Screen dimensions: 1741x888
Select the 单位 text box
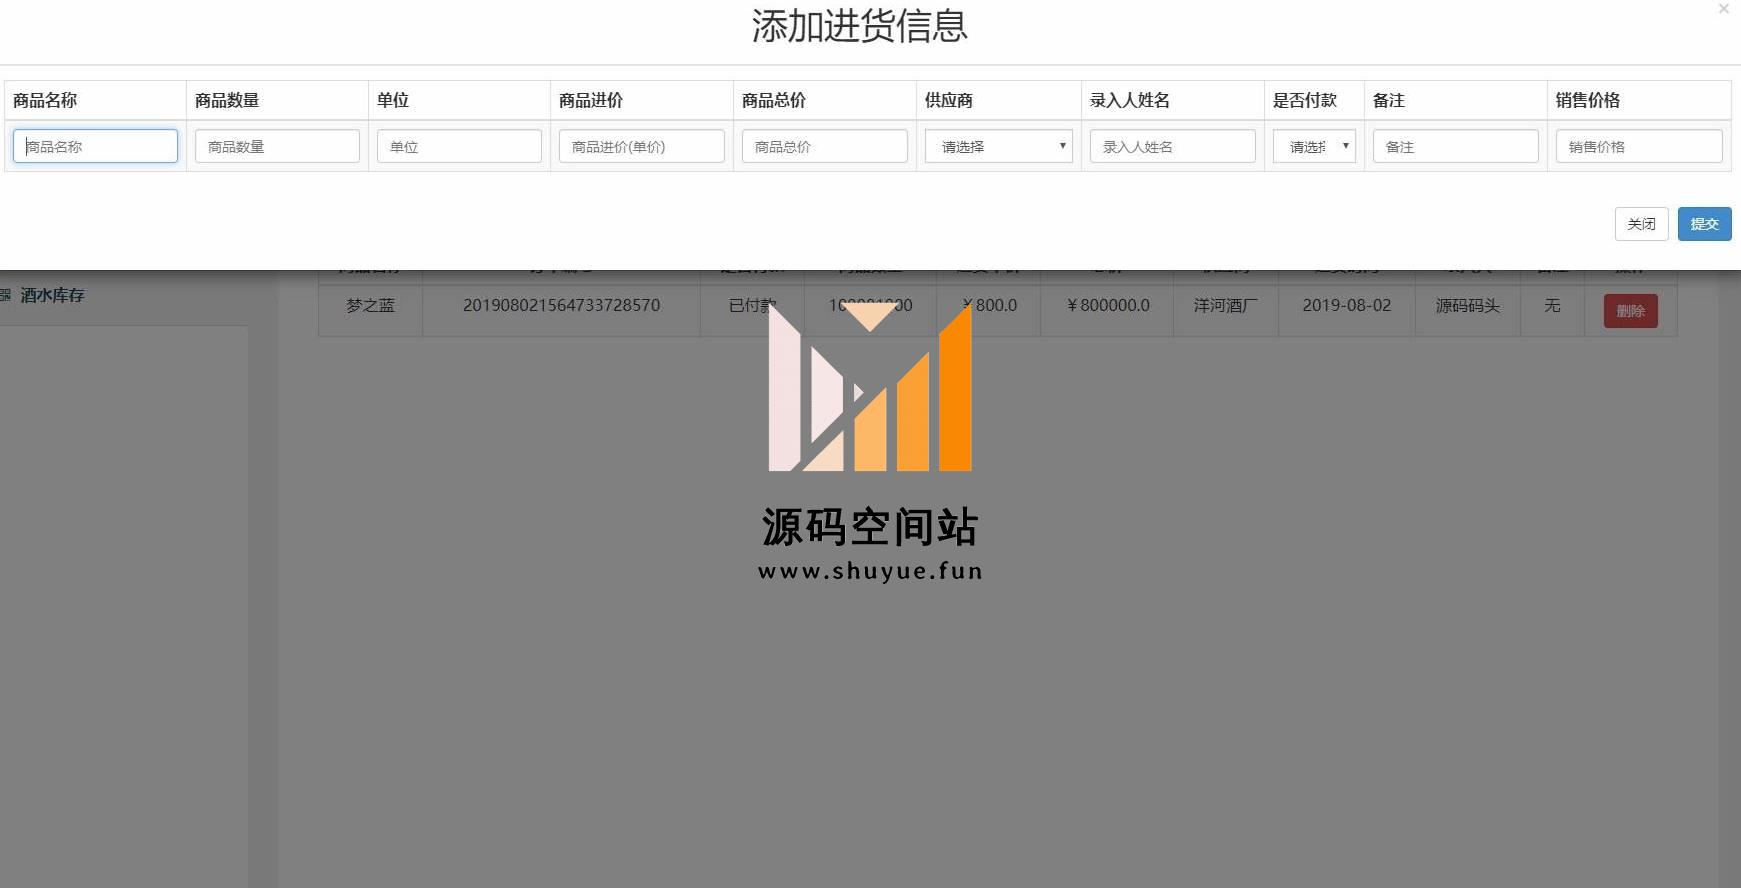click(459, 146)
